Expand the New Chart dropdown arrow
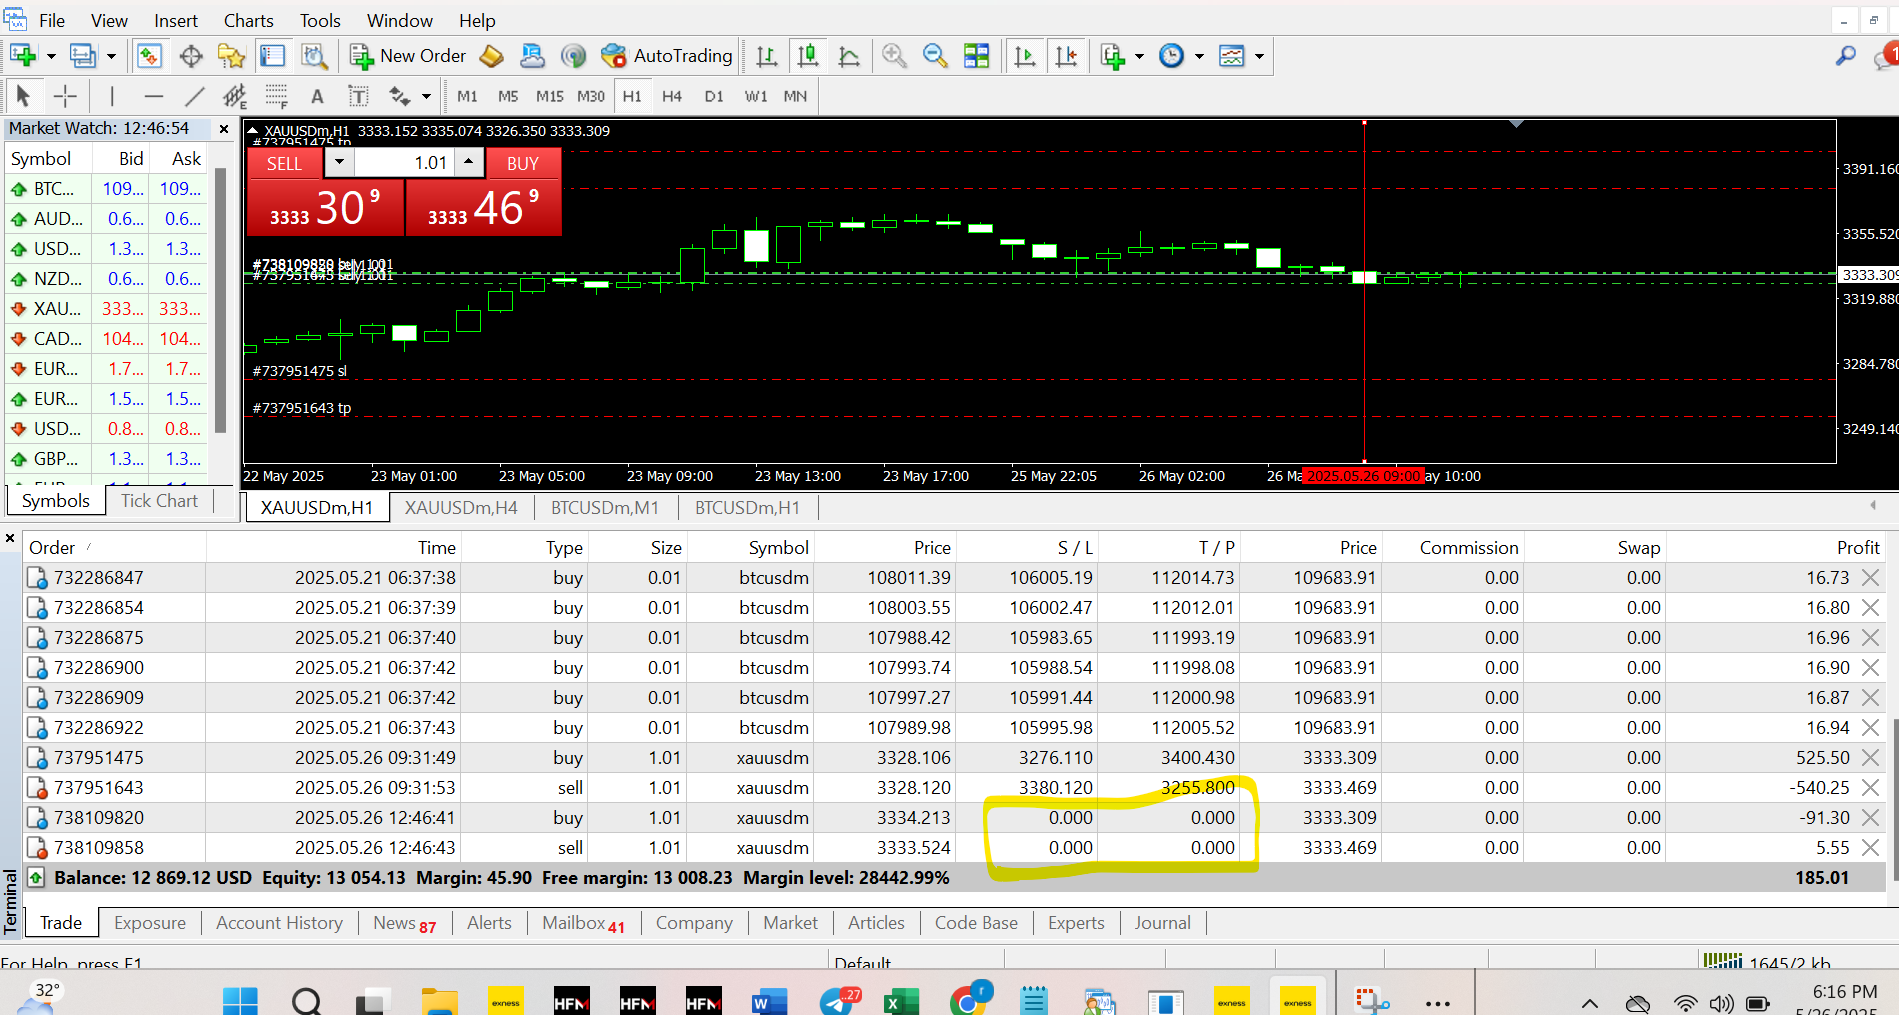 51,56
